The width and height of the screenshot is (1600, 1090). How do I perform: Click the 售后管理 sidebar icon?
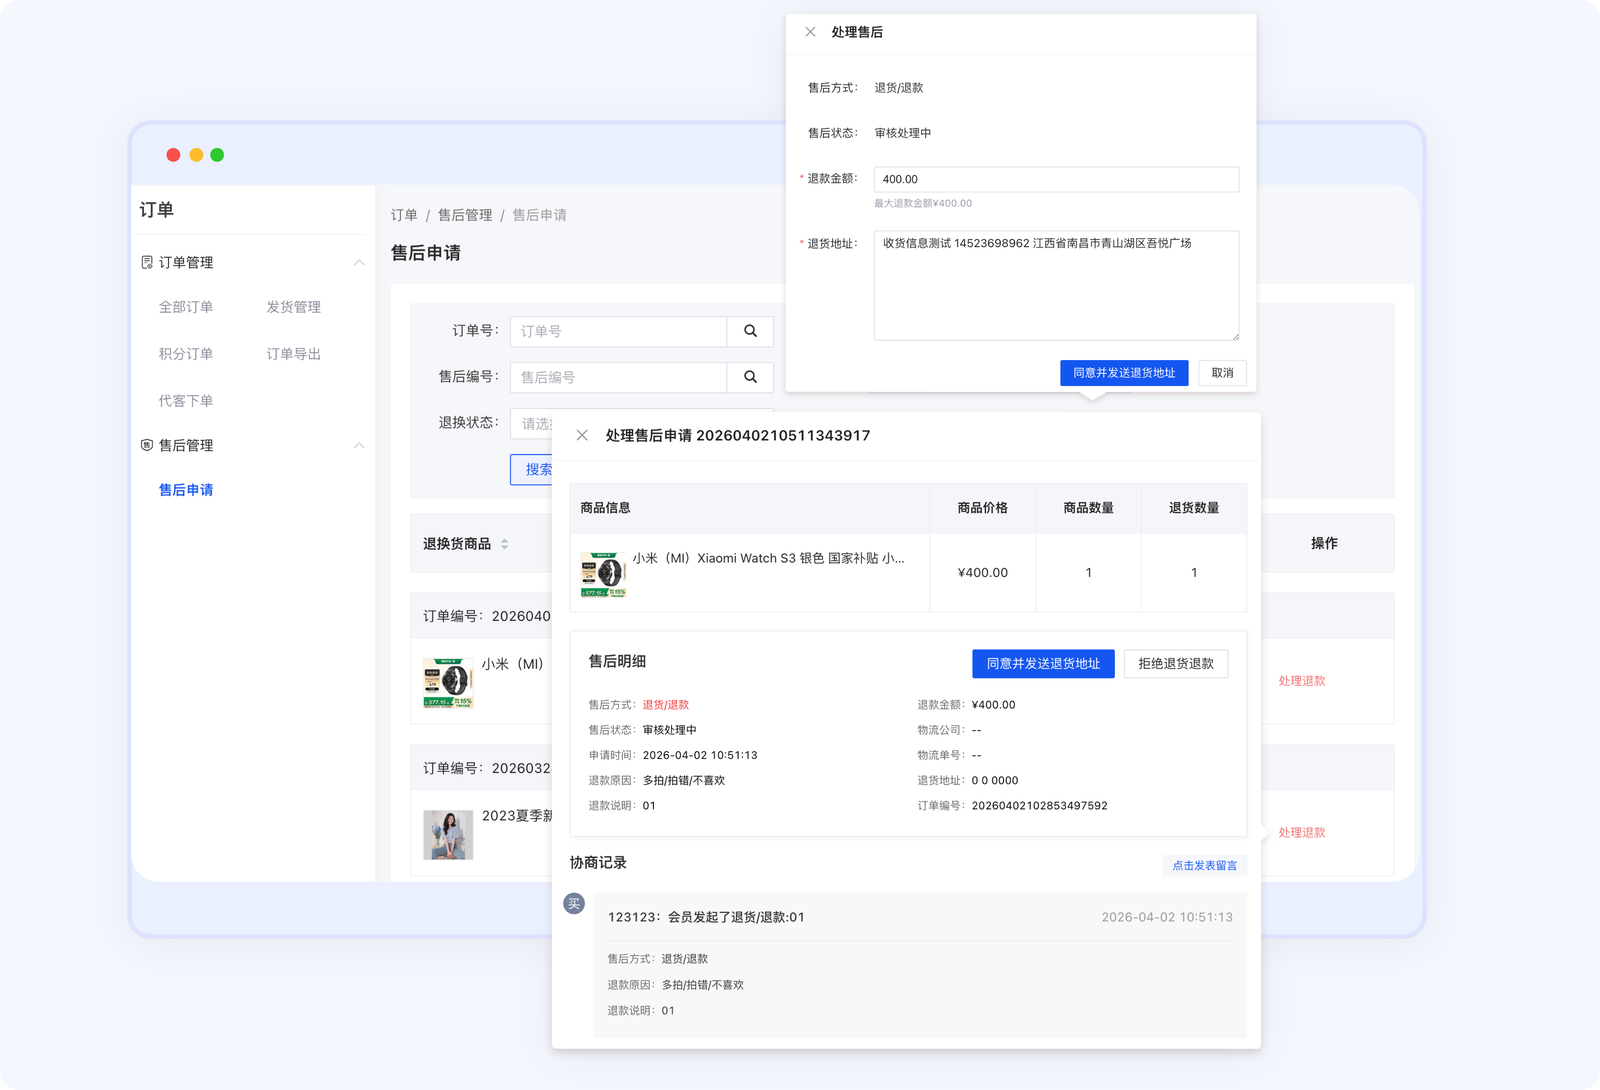click(146, 445)
